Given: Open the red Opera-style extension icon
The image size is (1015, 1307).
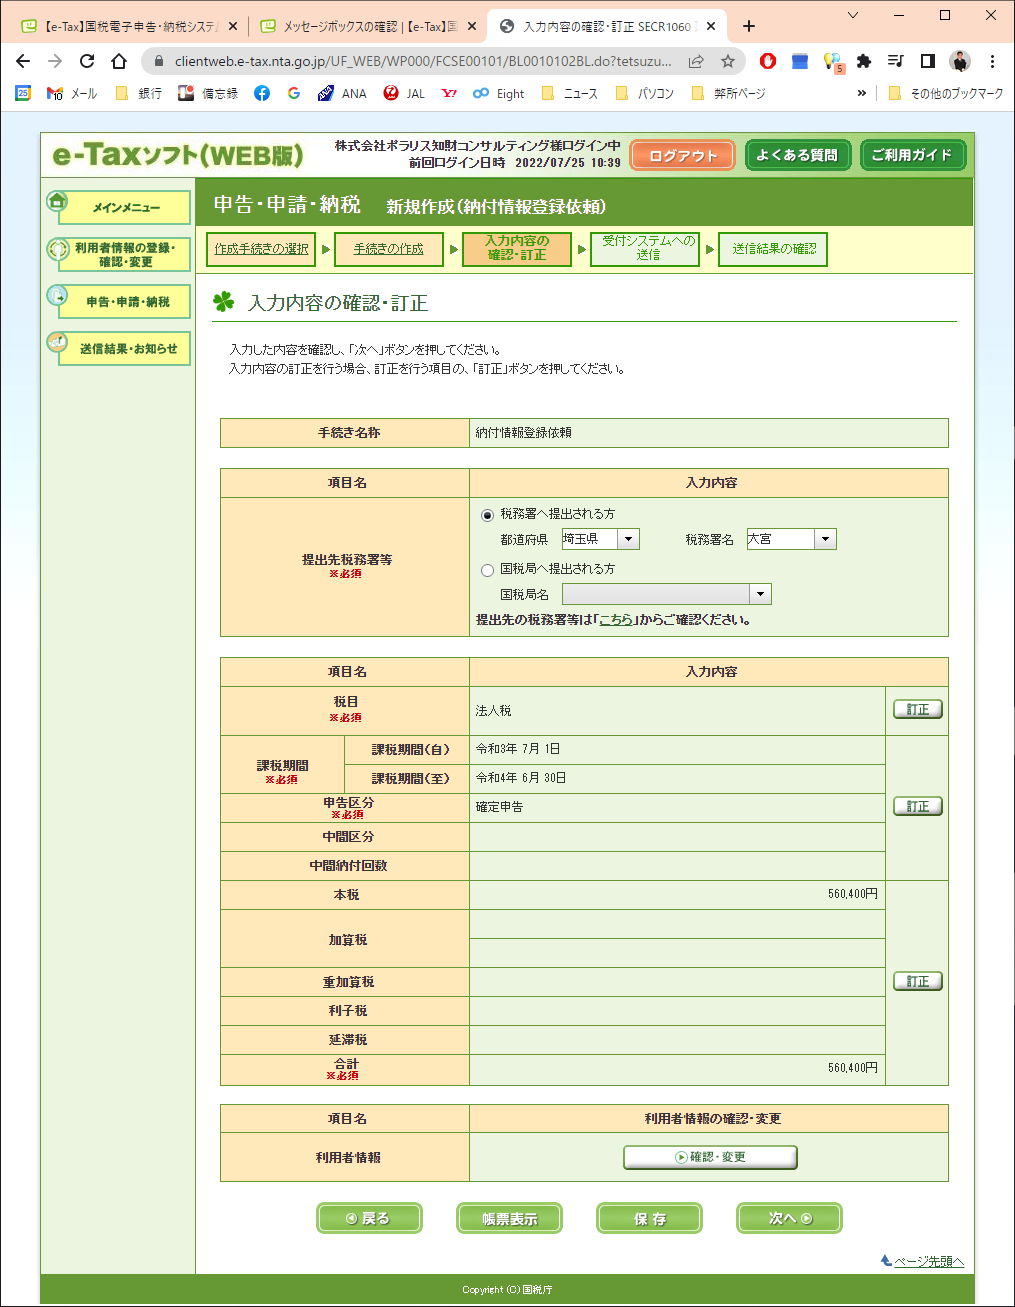Looking at the screenshot, I should (x=768, y=61).
